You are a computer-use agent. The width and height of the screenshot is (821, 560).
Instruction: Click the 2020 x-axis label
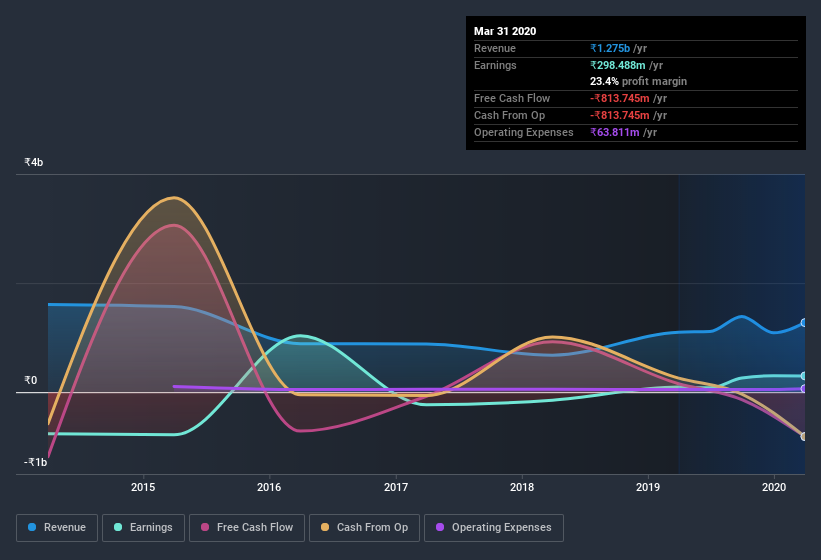click(774, 487)
